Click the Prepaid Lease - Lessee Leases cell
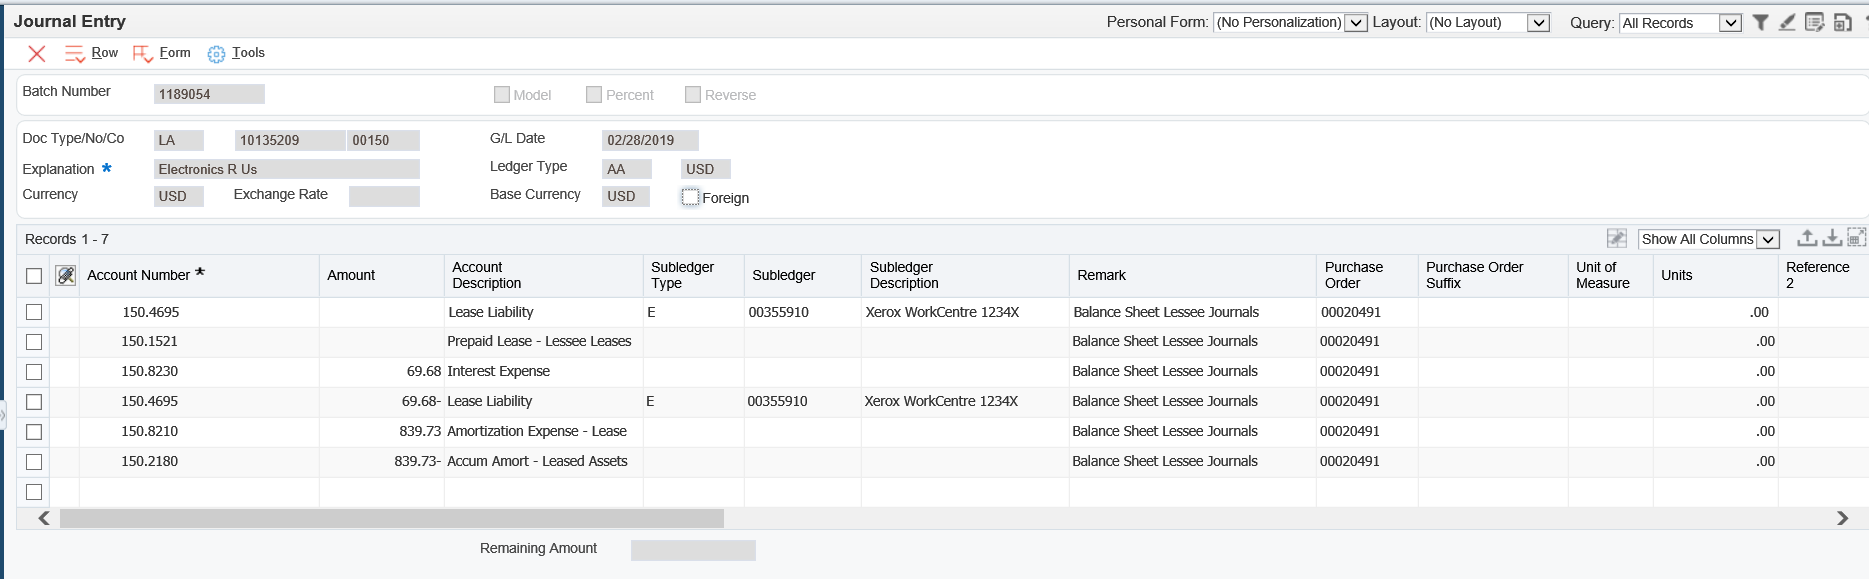The height and width of the screenshot is (579, 1869). click(544, 341)
